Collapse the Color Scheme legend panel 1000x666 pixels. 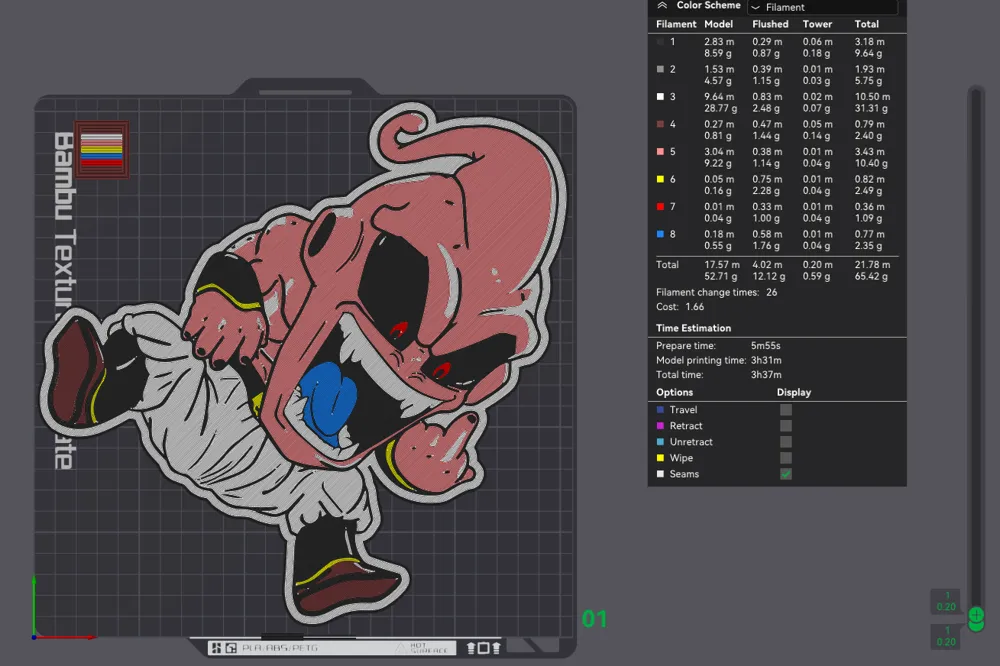coord(662,6)
